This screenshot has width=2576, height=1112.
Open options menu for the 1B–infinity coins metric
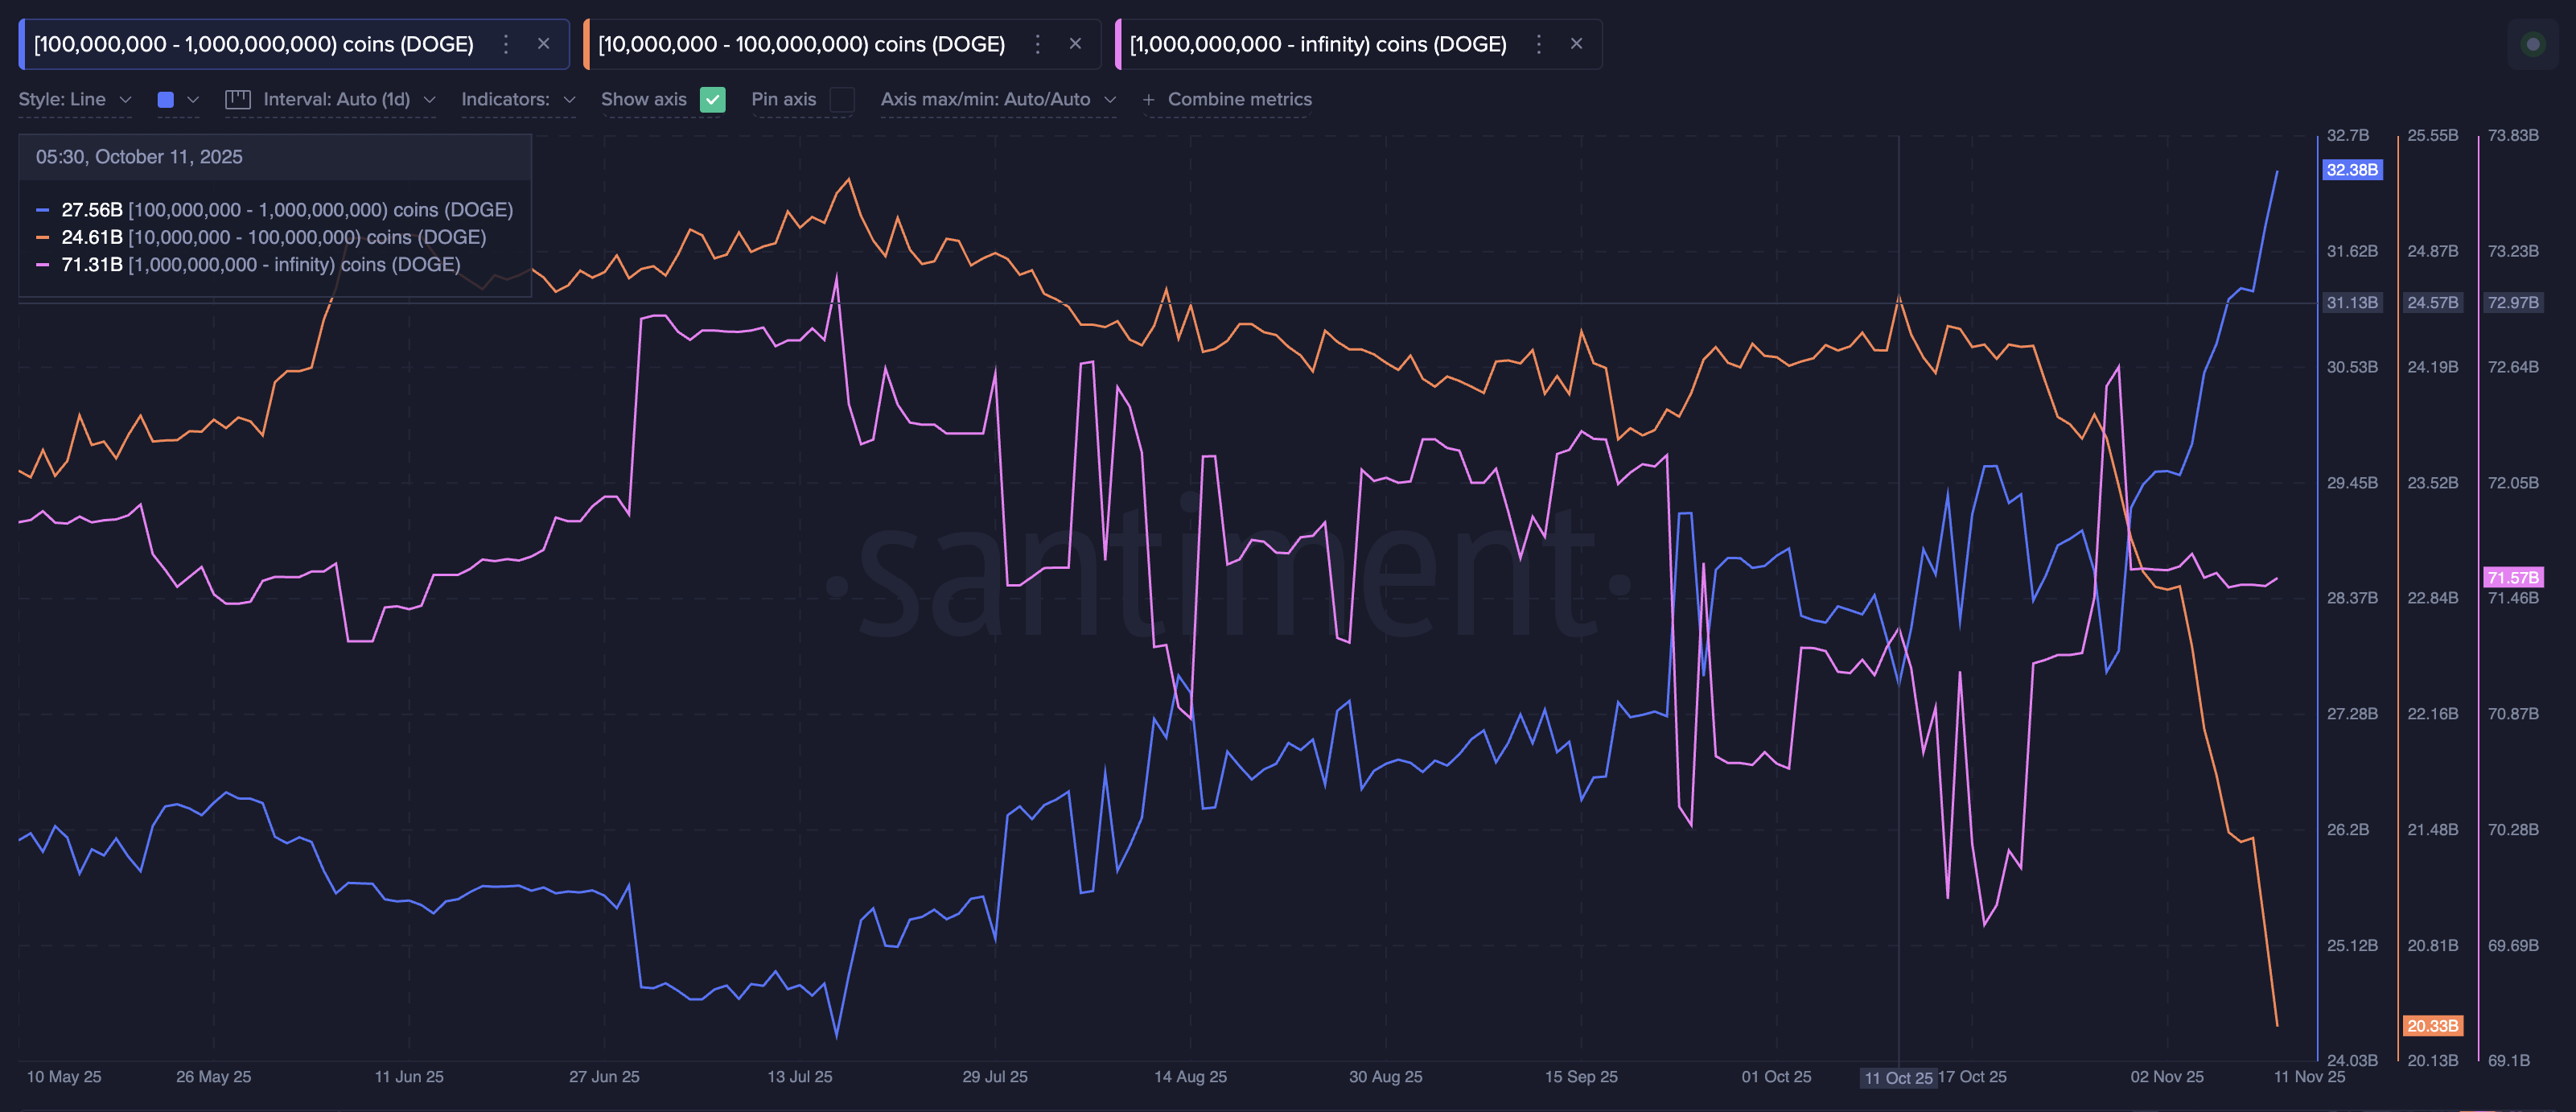[1538, 44]
